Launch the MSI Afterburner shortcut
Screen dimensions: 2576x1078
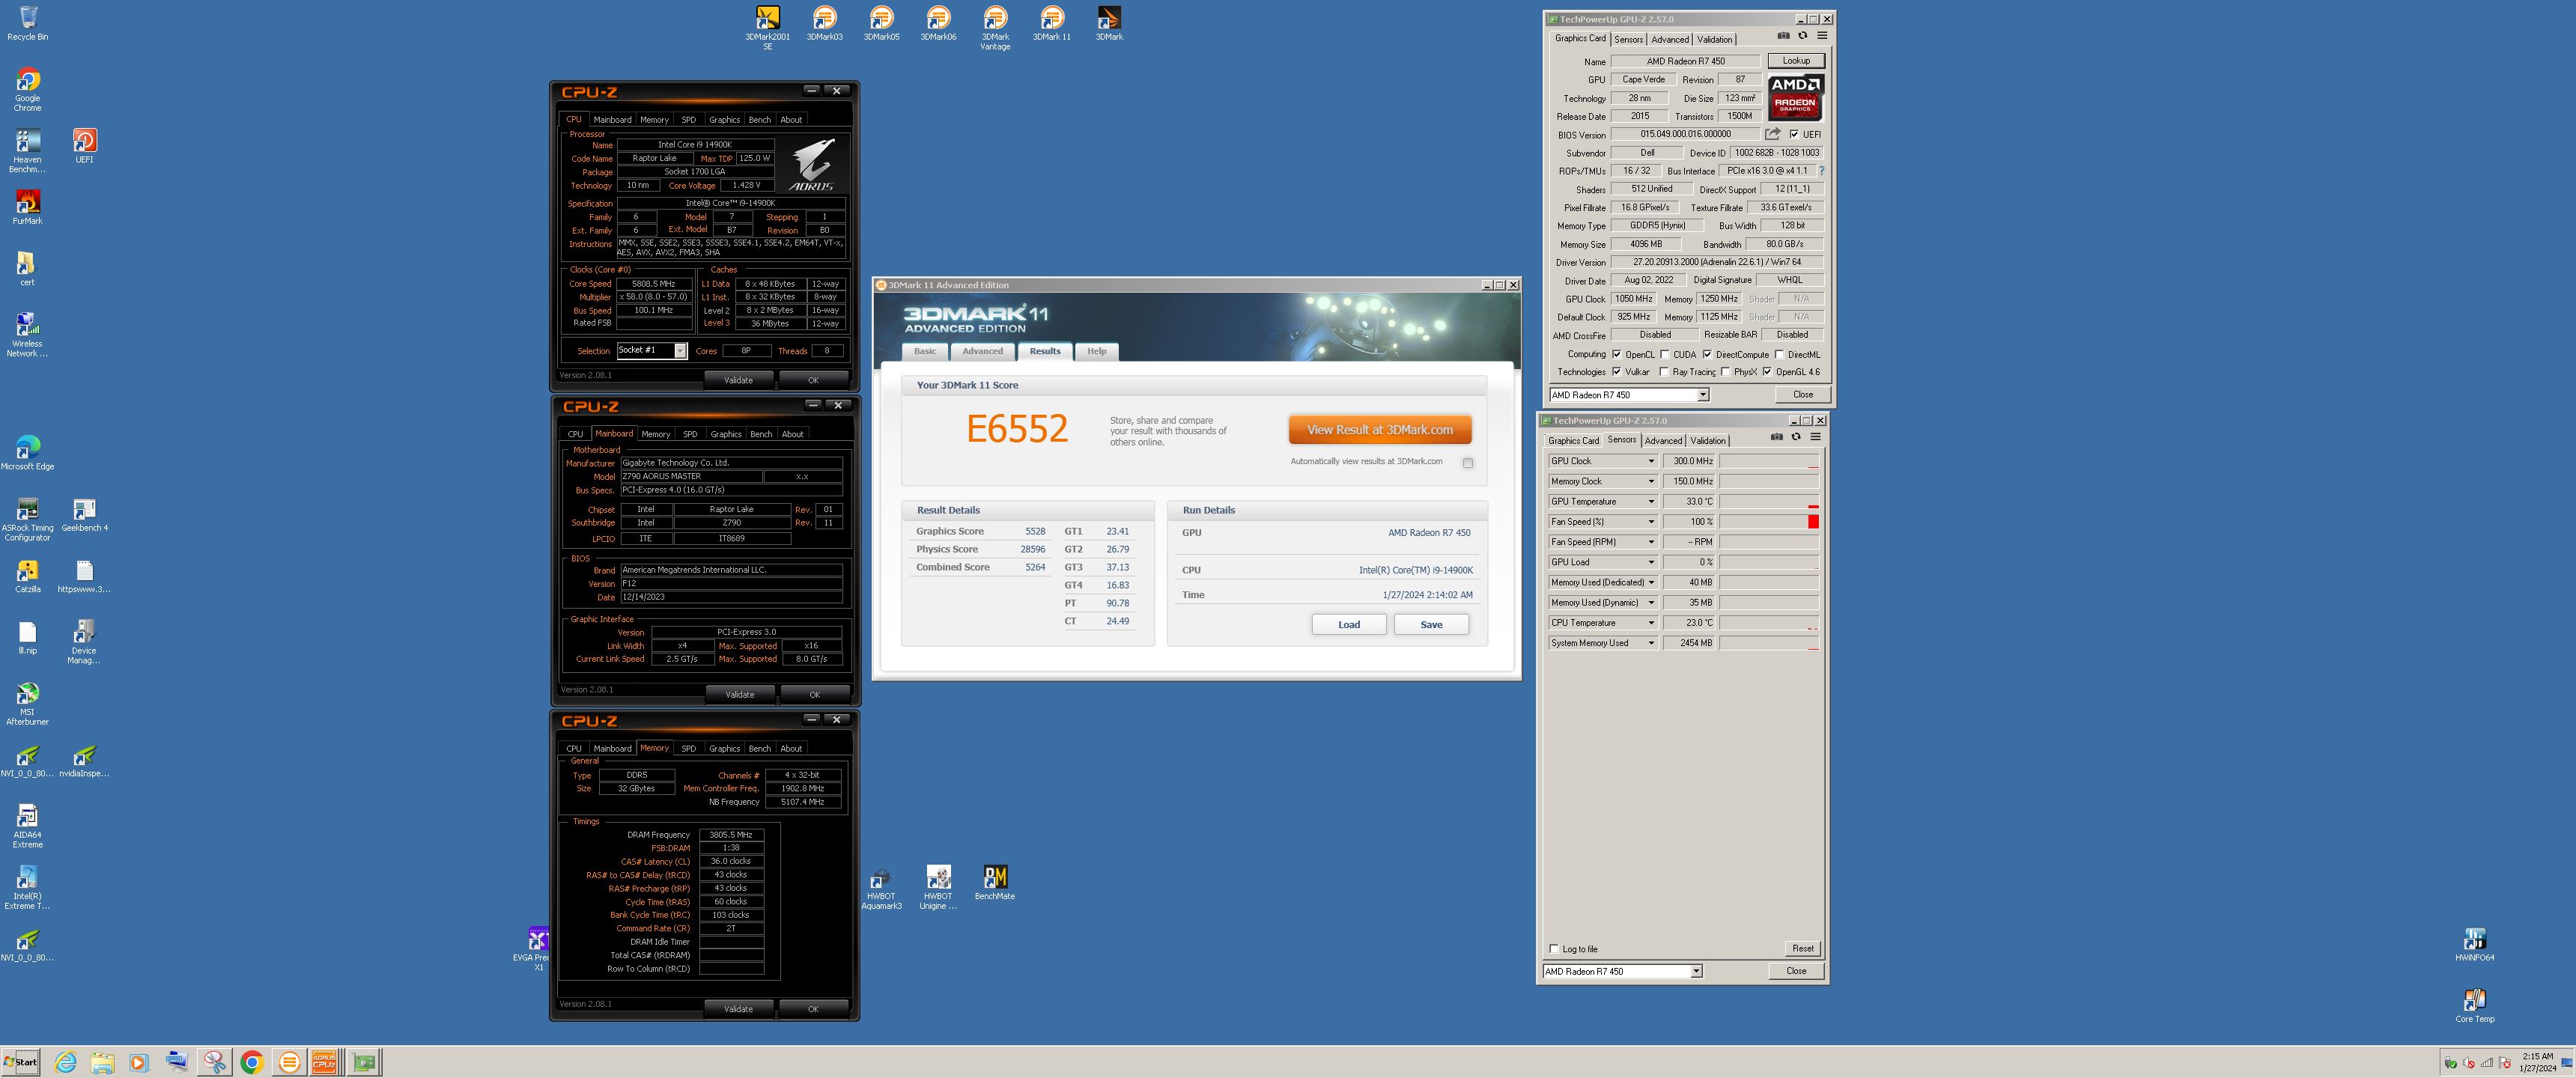click(27, 703)
